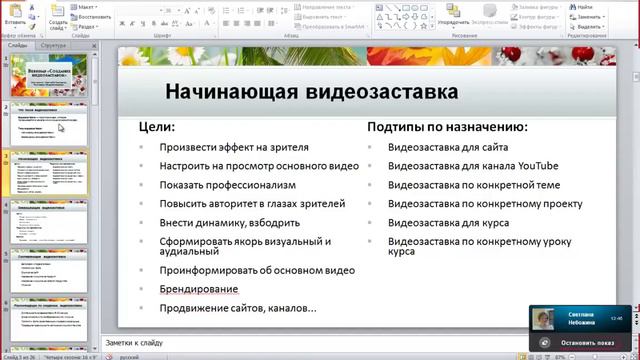The image size is (640, 360).
Task: Click the Arrange (Упорядочить) icon
Action: point(453,11)
